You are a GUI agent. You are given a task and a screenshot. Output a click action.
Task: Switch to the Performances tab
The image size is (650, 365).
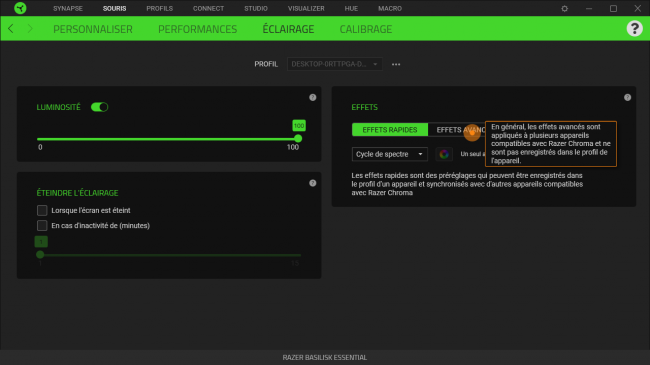point(197,29)
